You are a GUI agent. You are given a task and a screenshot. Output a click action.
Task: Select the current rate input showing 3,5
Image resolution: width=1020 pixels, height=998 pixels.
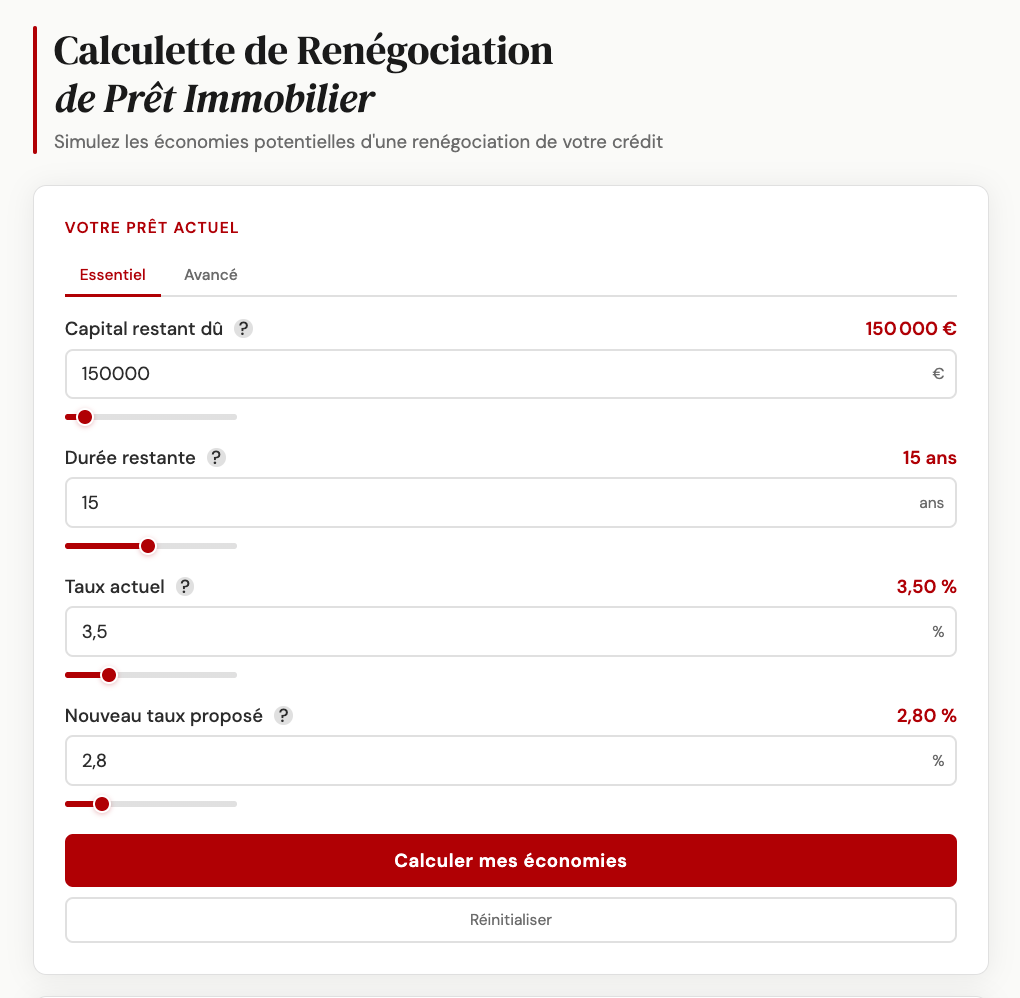(510, 631)
